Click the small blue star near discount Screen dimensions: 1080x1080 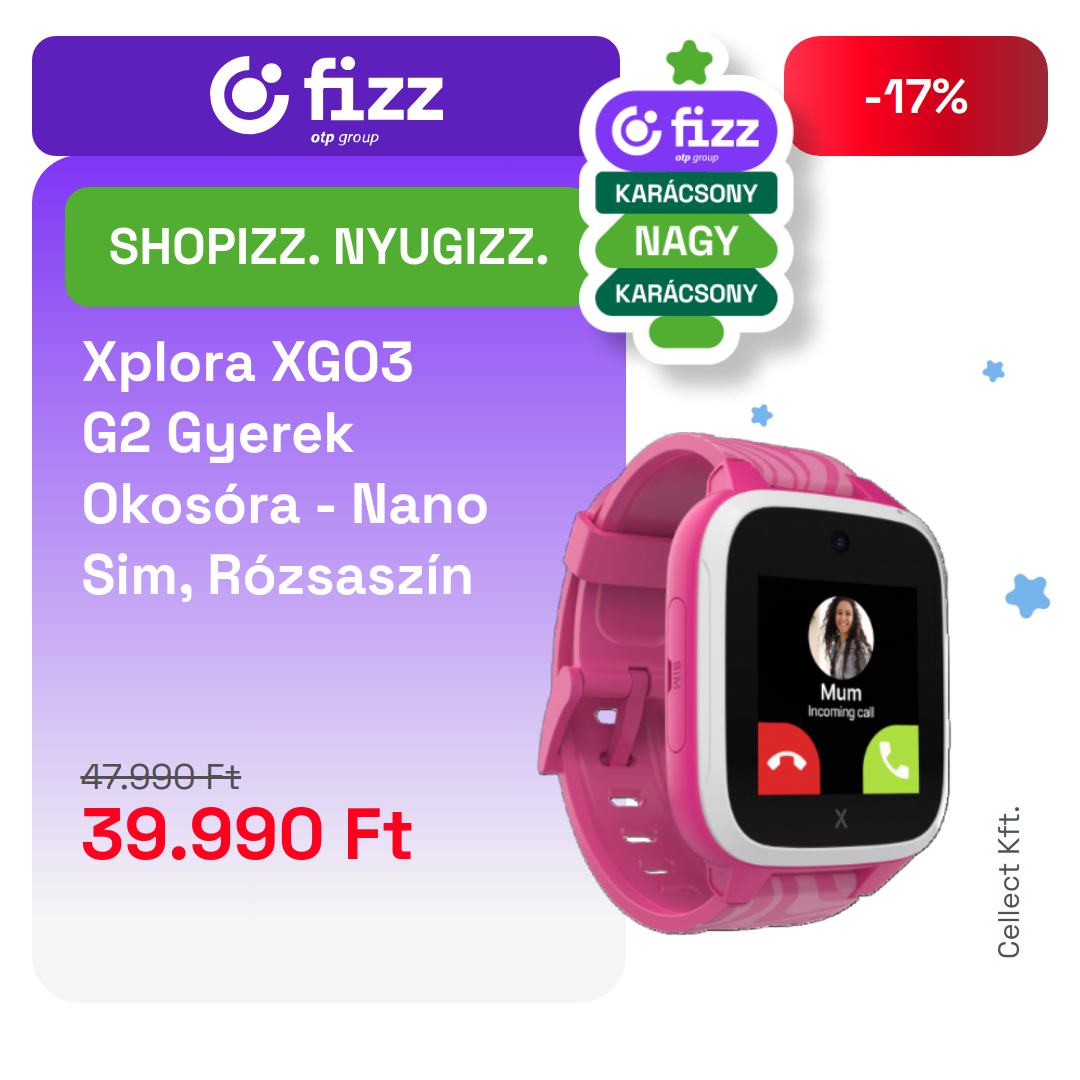(993, 371)
